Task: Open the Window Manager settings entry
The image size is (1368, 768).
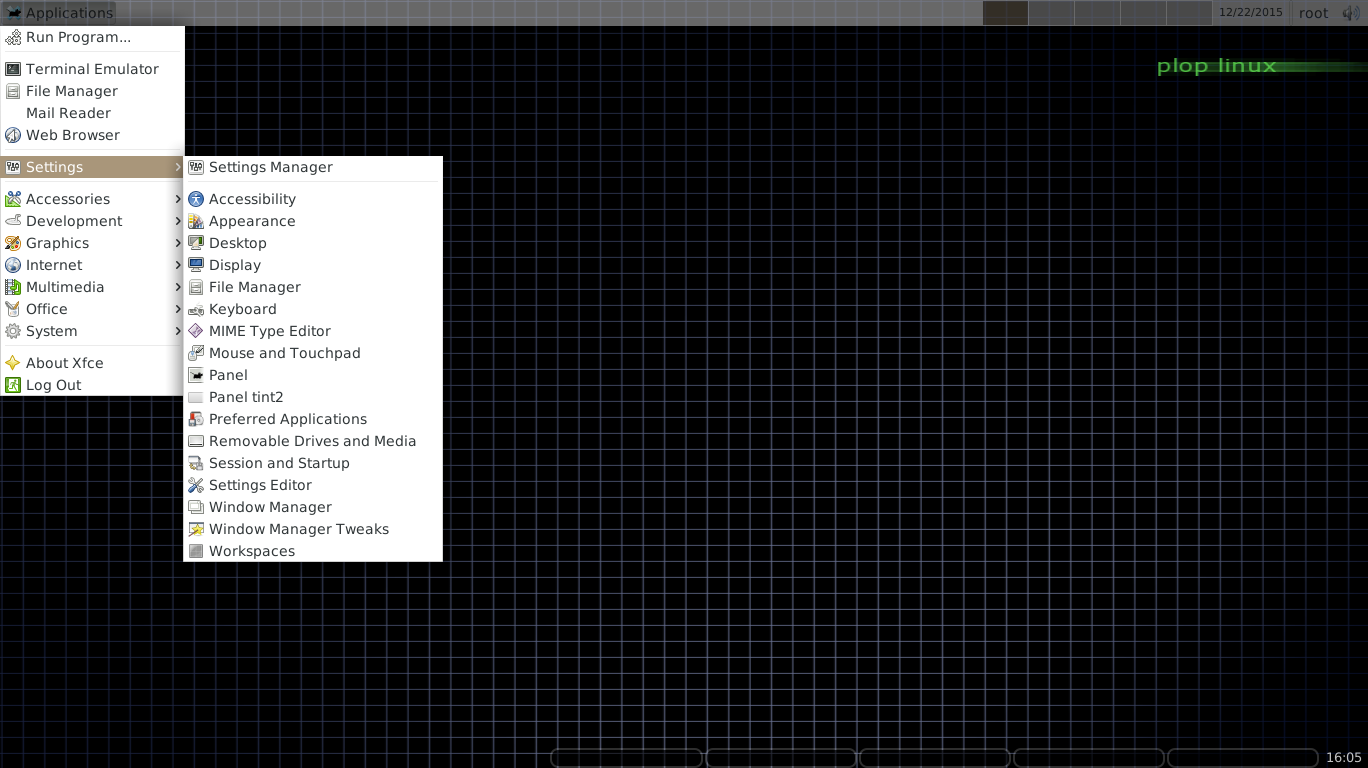Action: point(313,507)
